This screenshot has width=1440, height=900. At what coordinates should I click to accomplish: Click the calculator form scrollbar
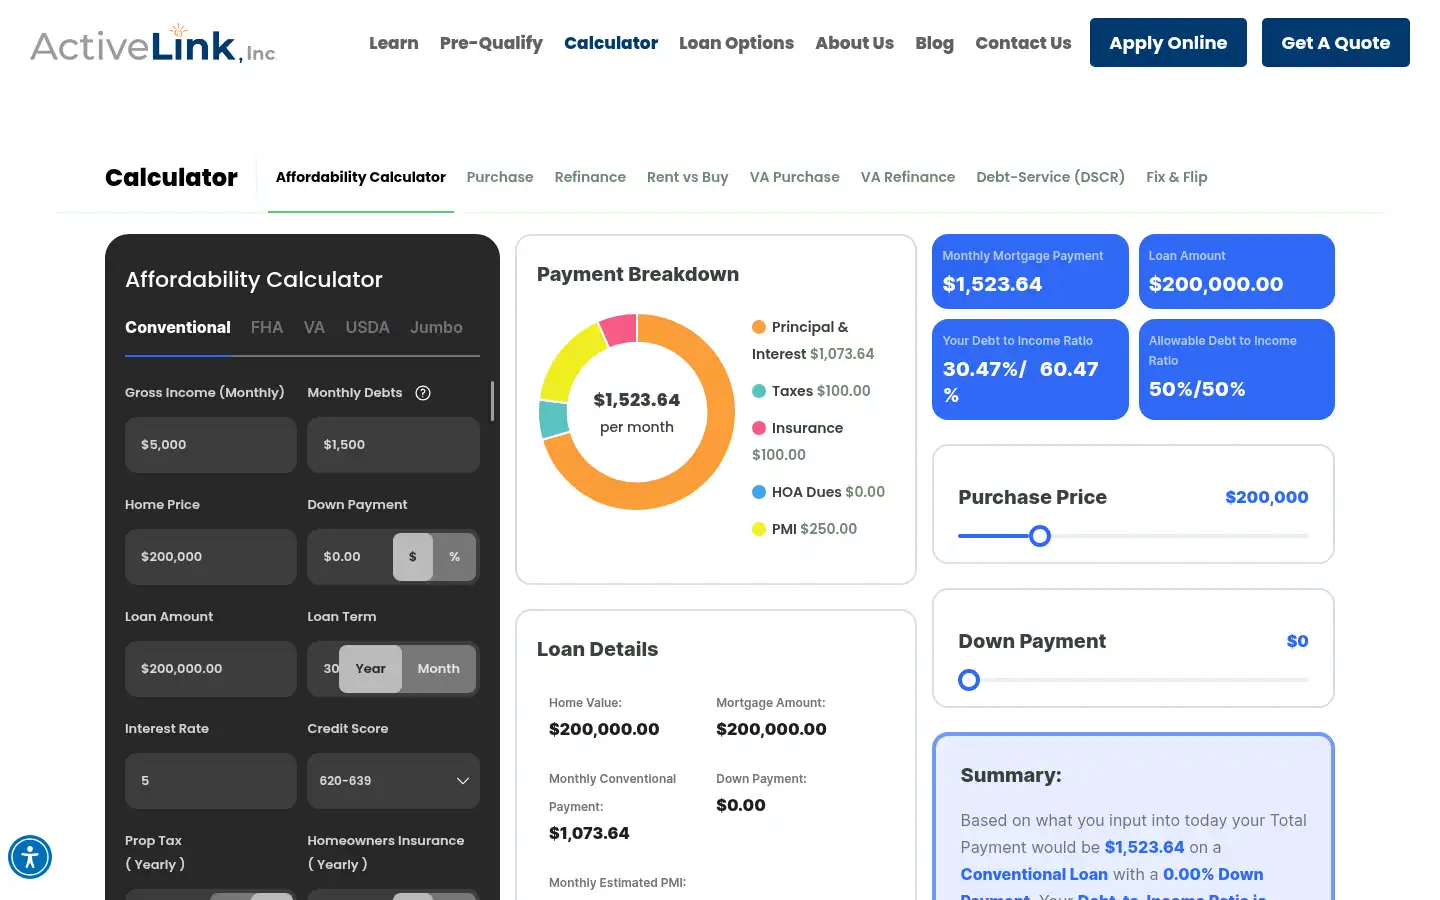pyautogui.click(x=492, y=401)
